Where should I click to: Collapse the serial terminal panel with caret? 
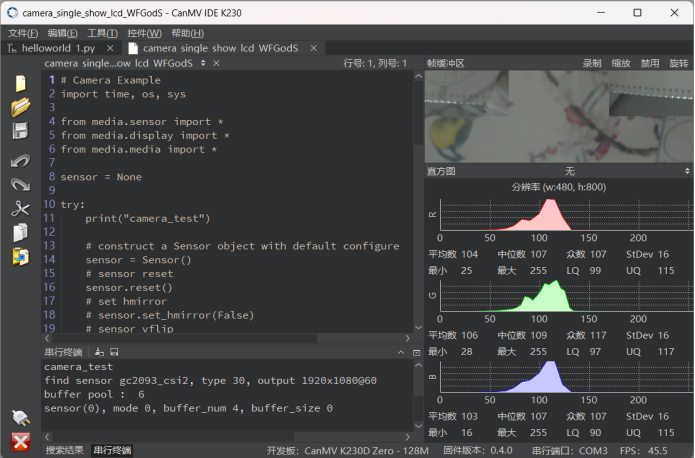click(x=401, y=352)
